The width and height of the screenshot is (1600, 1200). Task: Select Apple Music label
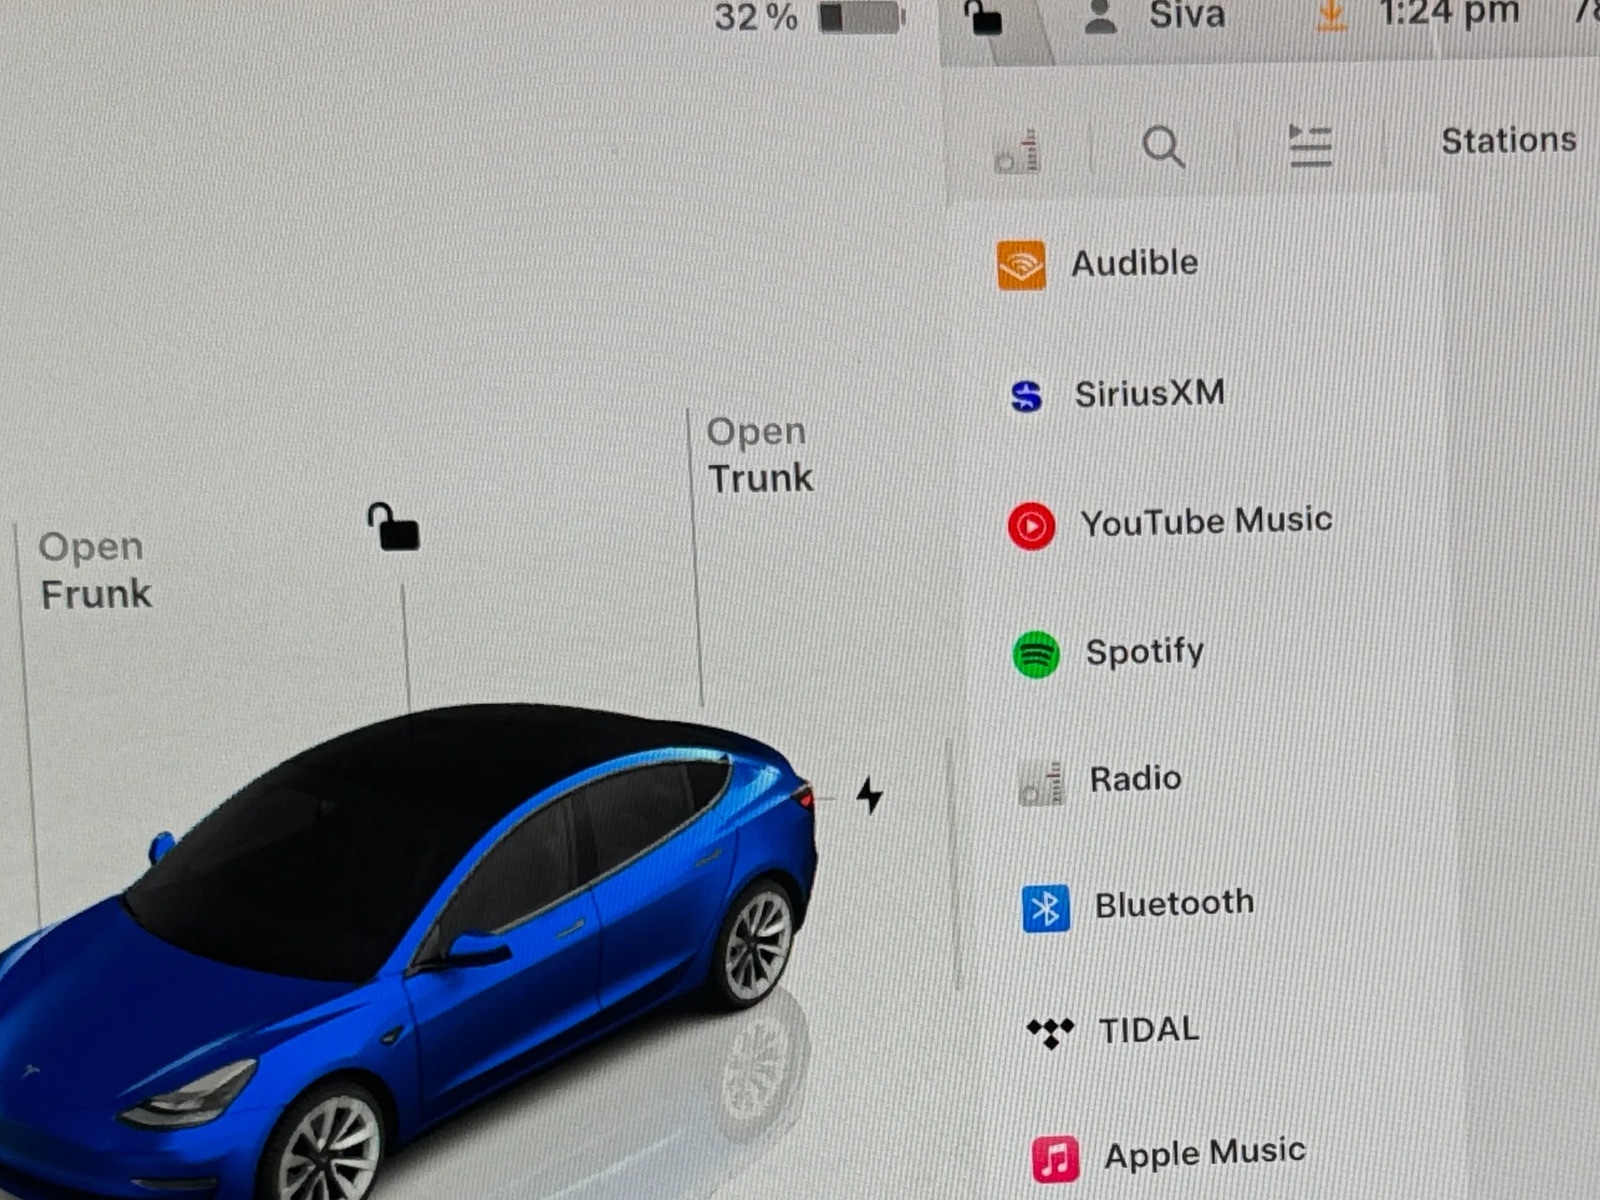tap(1205, 1153)
